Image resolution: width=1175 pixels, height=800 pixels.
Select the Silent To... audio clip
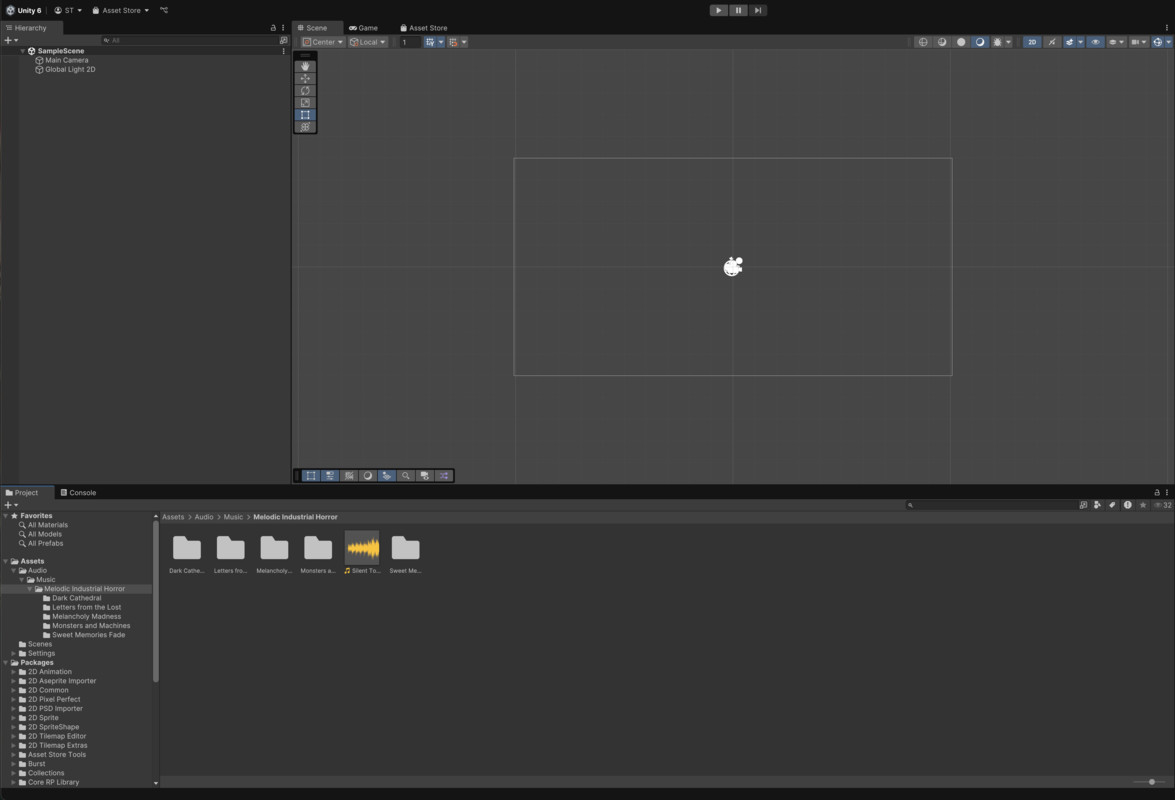click(x=362, y=553)
